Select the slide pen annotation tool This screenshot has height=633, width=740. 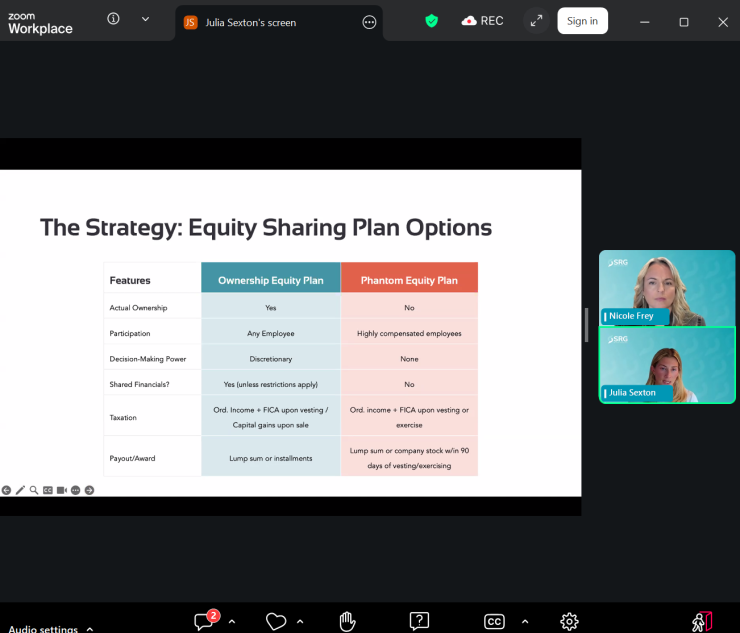point(20,490)
